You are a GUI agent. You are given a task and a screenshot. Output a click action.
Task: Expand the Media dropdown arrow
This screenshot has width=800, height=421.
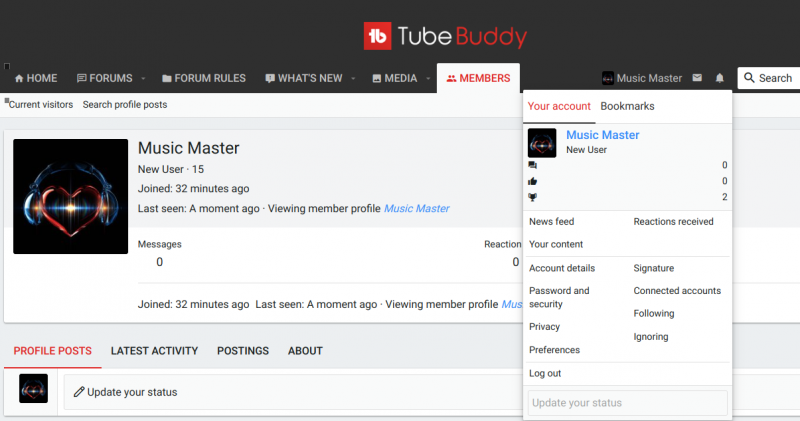[x=427, y=78]
